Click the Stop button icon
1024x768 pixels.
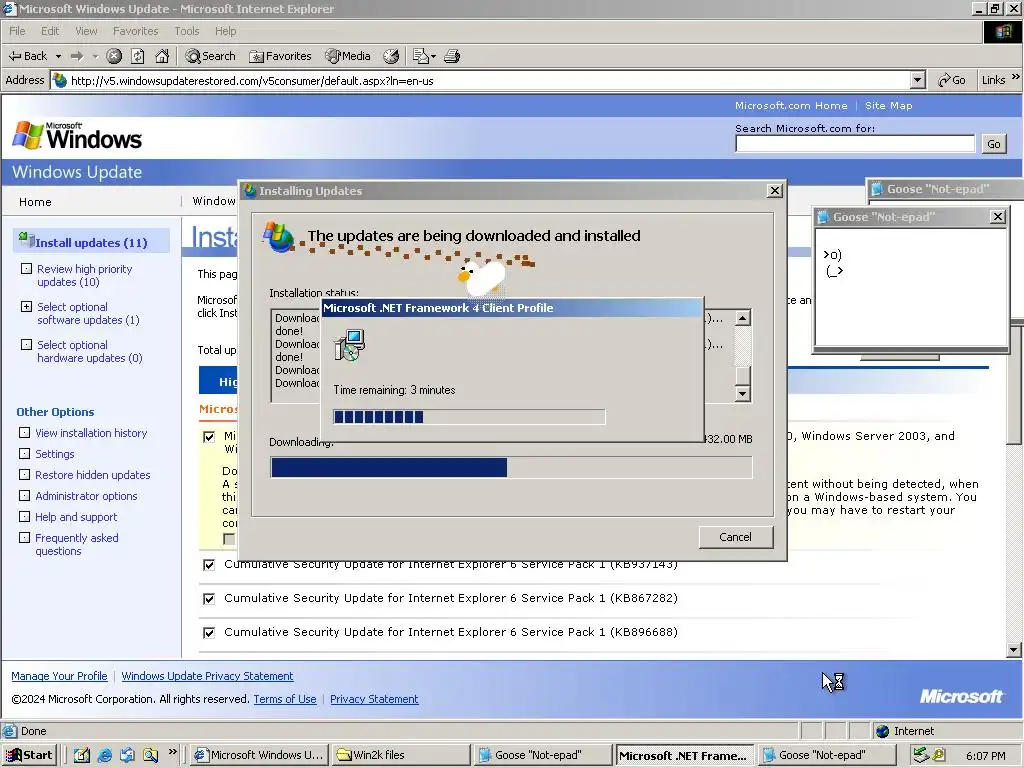114,56
